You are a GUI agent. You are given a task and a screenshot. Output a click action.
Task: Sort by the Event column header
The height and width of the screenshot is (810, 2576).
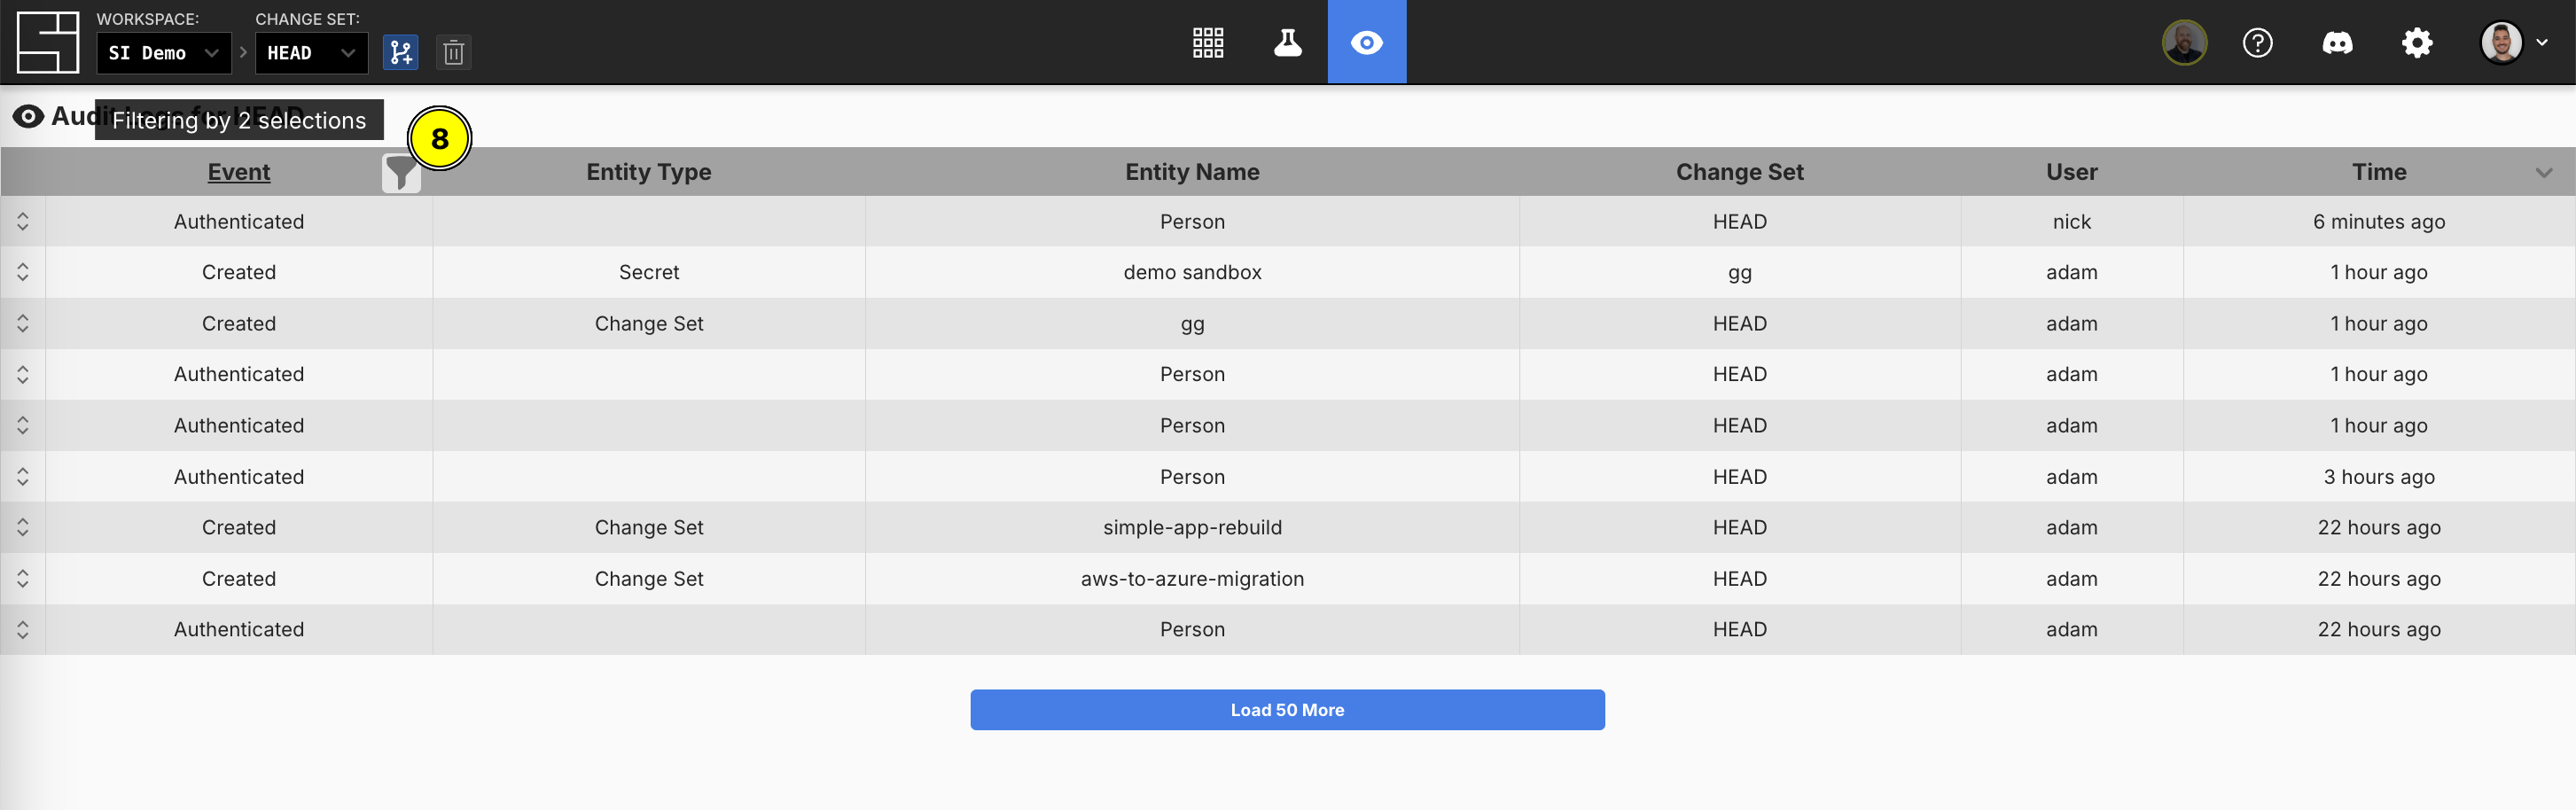[238, 172]
